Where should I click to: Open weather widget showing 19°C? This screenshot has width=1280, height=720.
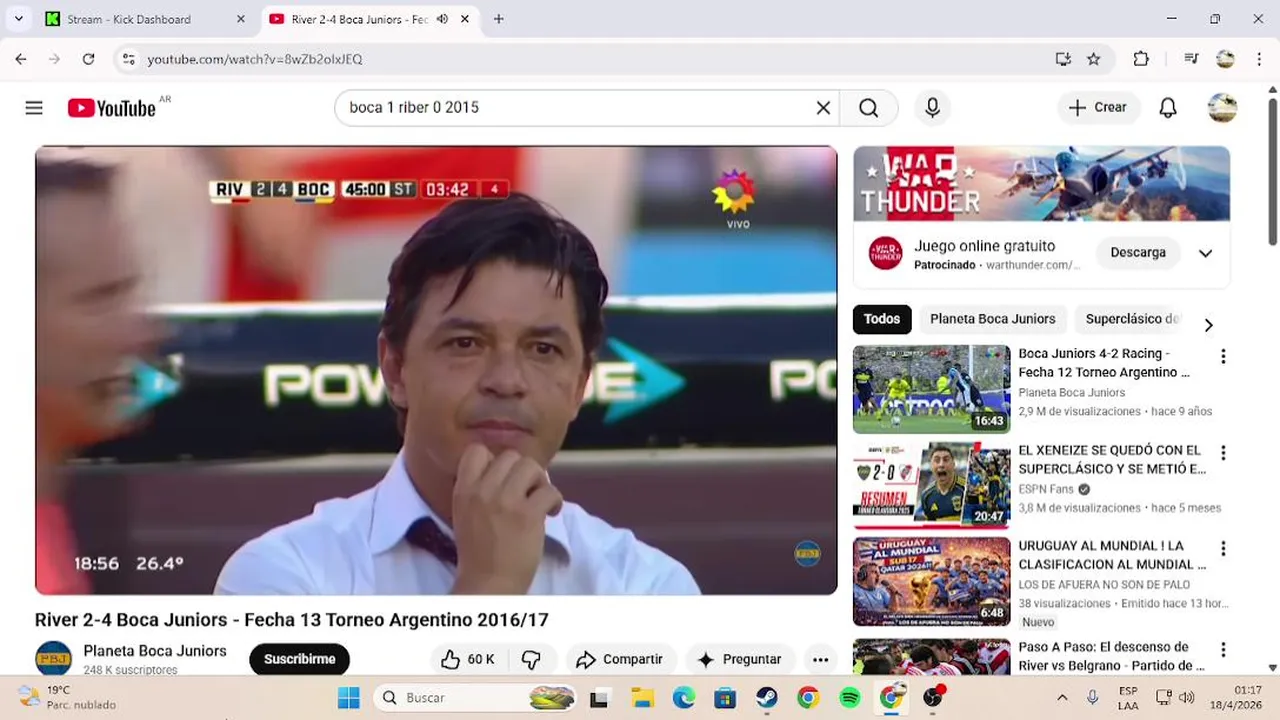68,697
